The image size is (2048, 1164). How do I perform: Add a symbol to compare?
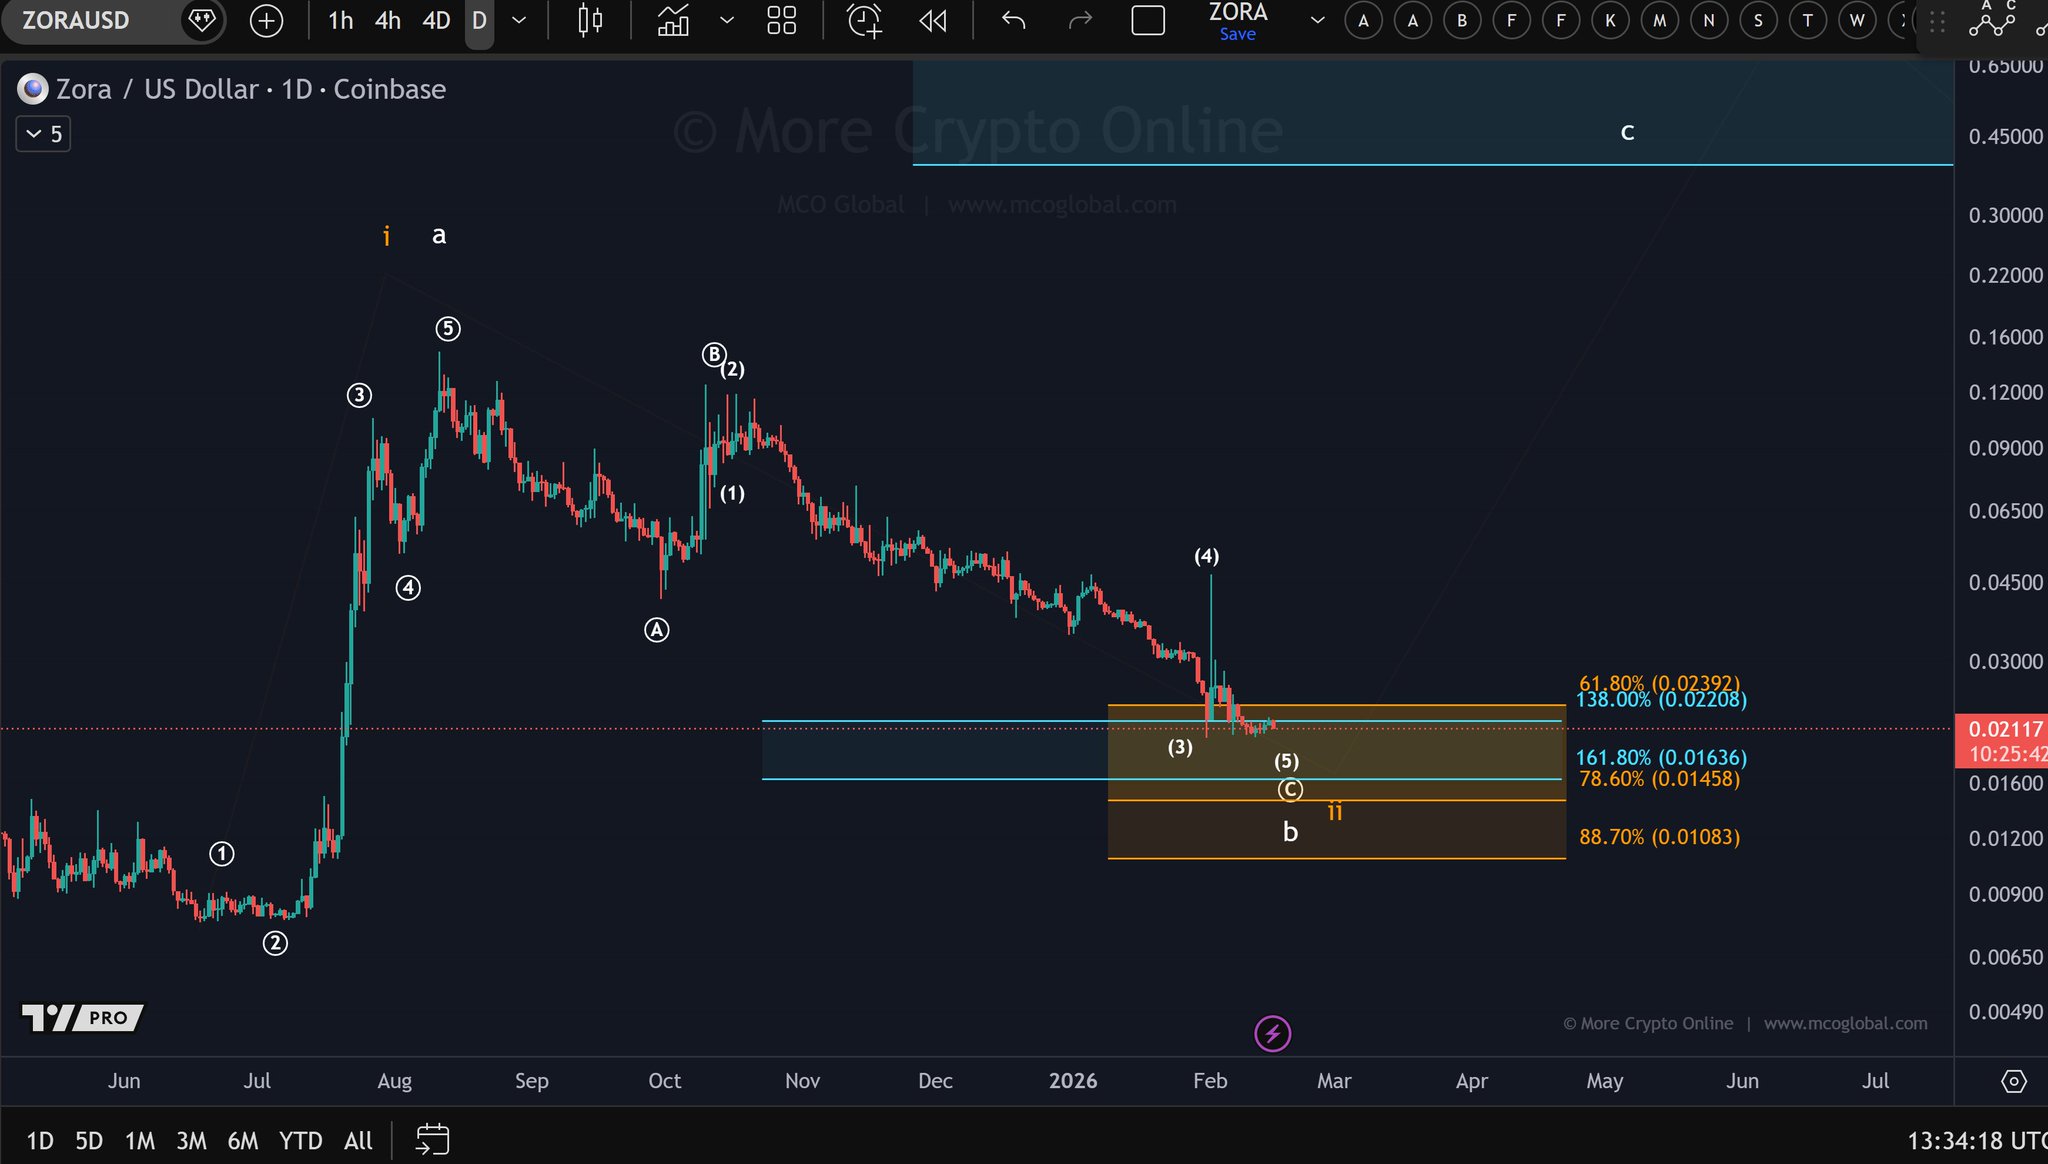pos(266,20)
